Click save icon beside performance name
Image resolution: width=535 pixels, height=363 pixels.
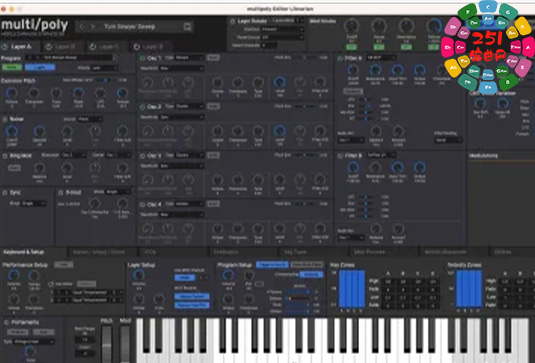[187, 26]
